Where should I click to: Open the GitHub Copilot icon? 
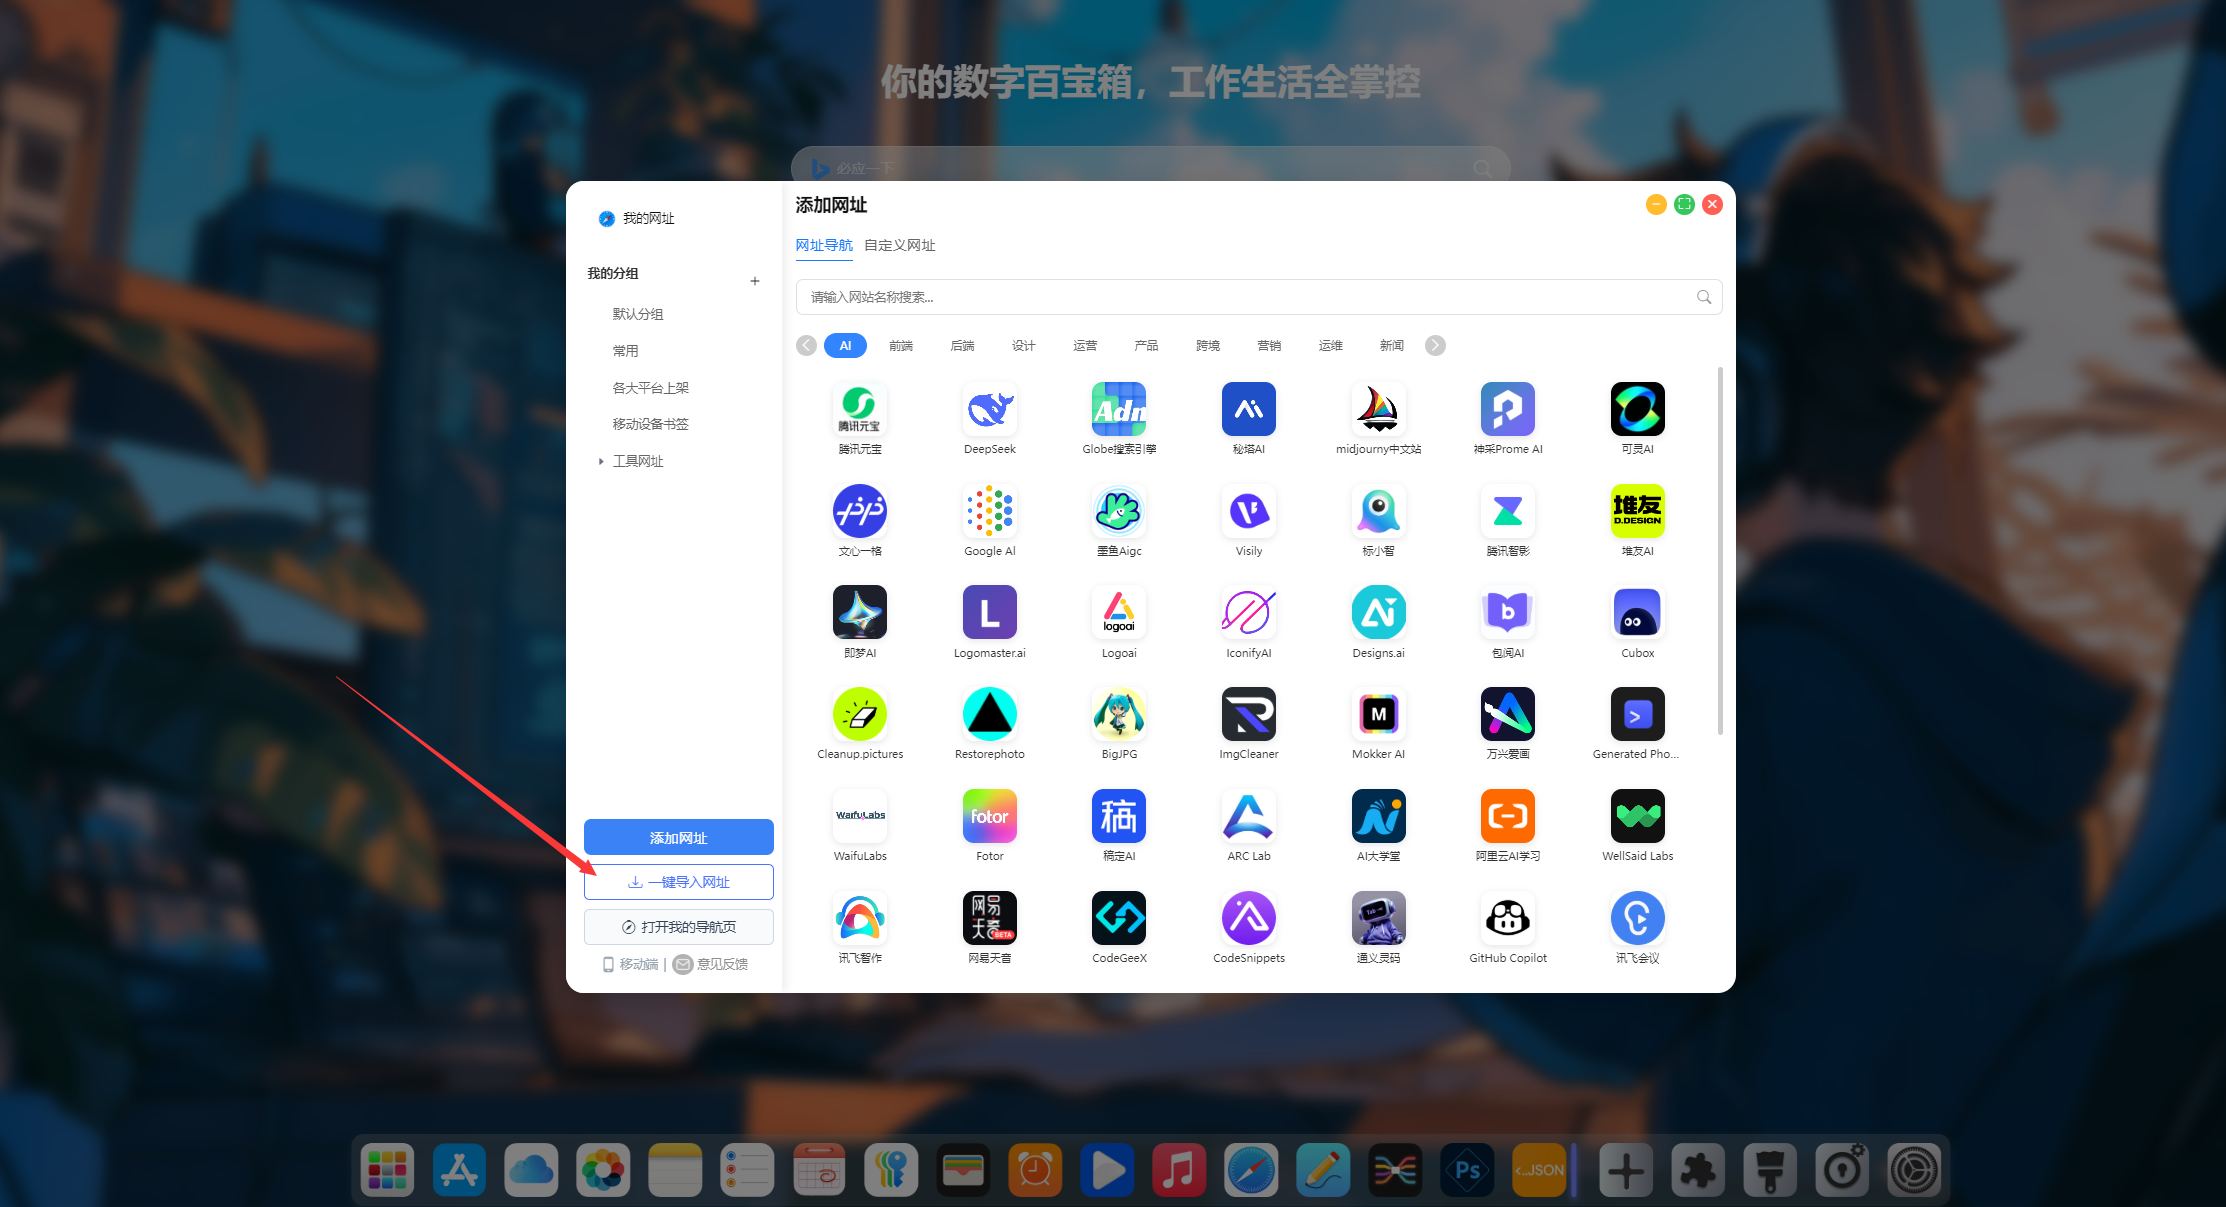click(x=1507, y=918)
